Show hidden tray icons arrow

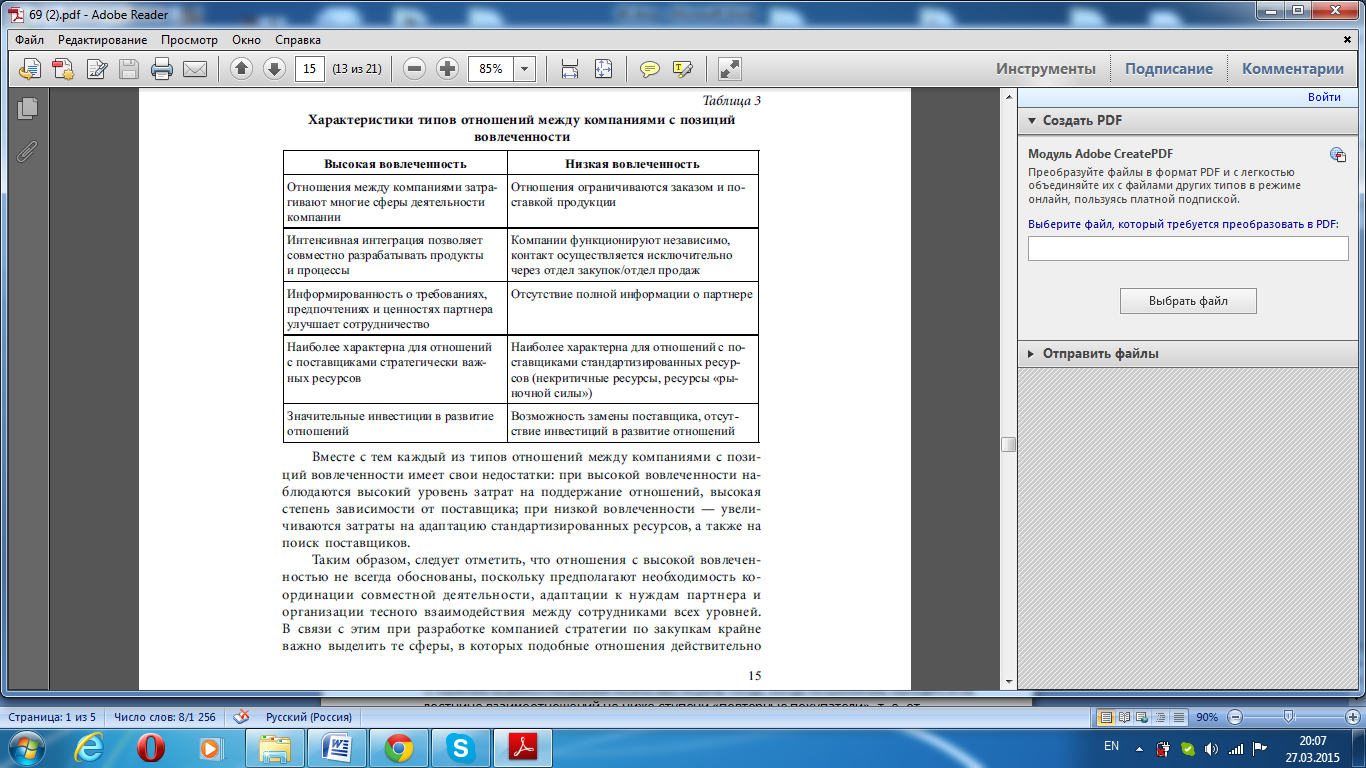1139,748
